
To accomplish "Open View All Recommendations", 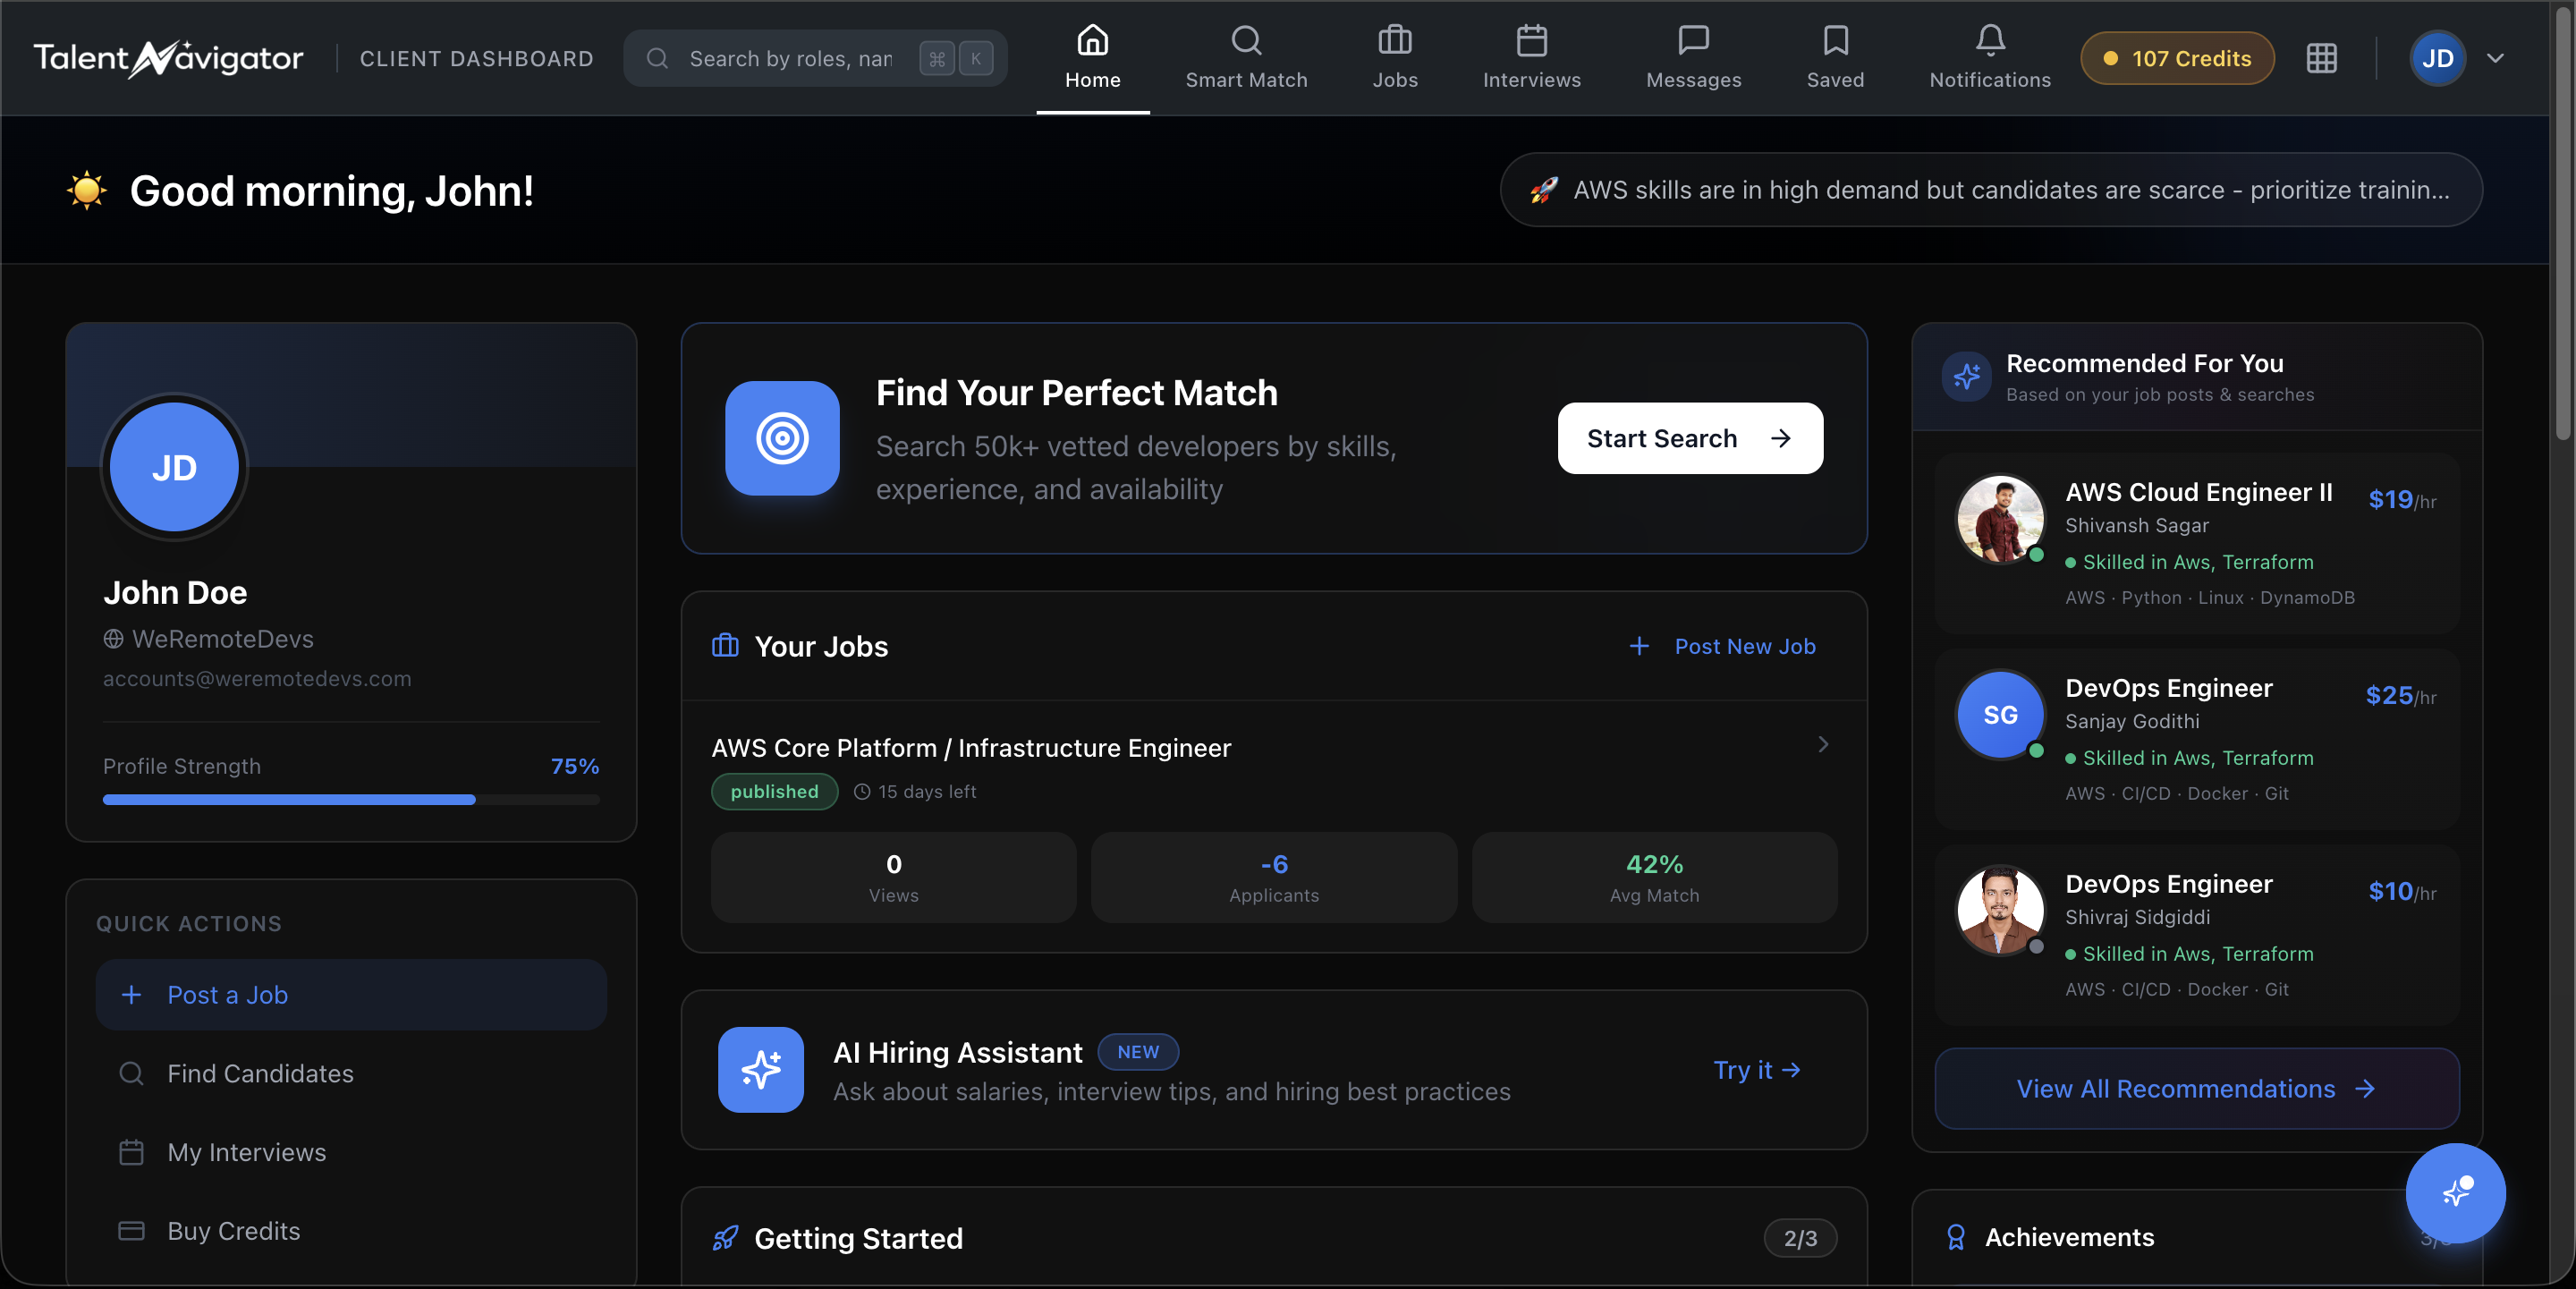I will click(x=2196, y=1088).
